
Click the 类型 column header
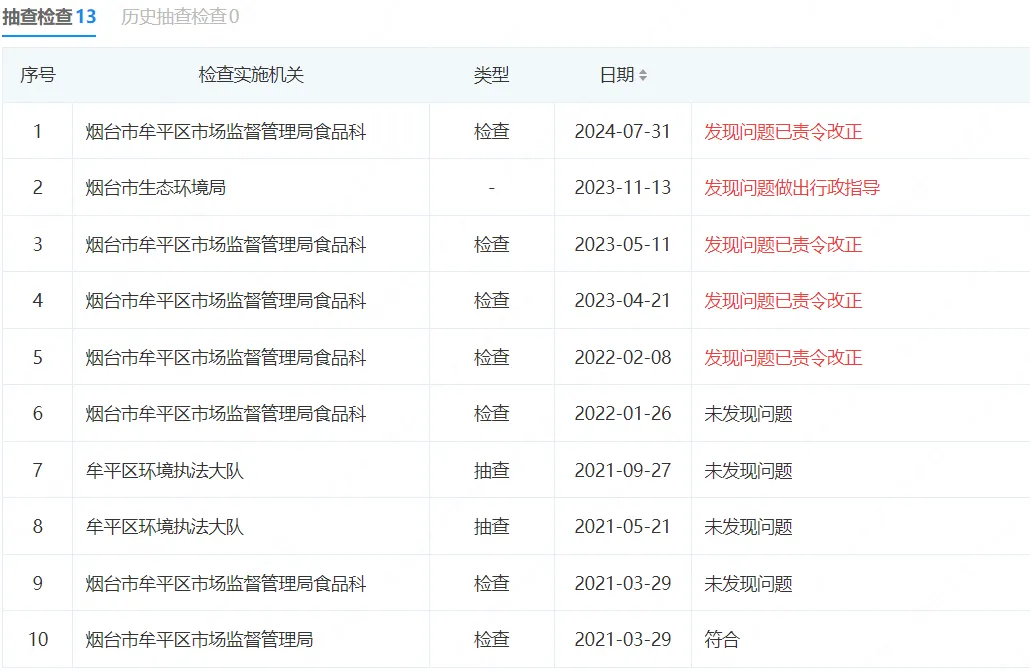click(491, 75)
